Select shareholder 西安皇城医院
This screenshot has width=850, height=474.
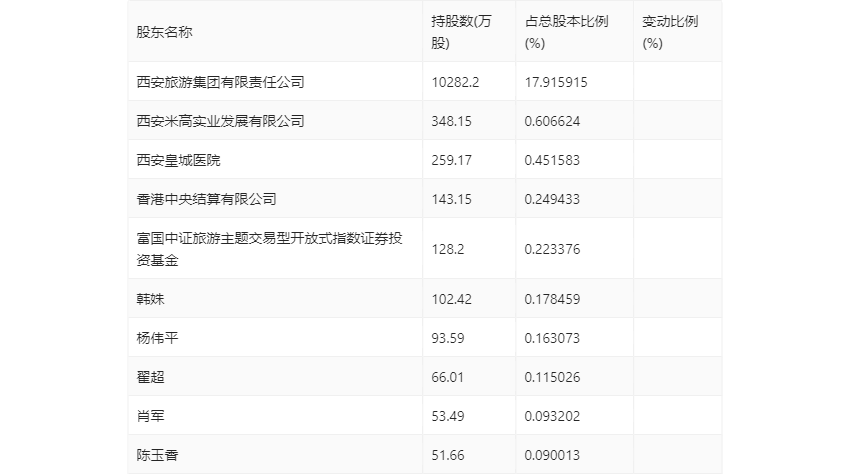tap(178, 160)
